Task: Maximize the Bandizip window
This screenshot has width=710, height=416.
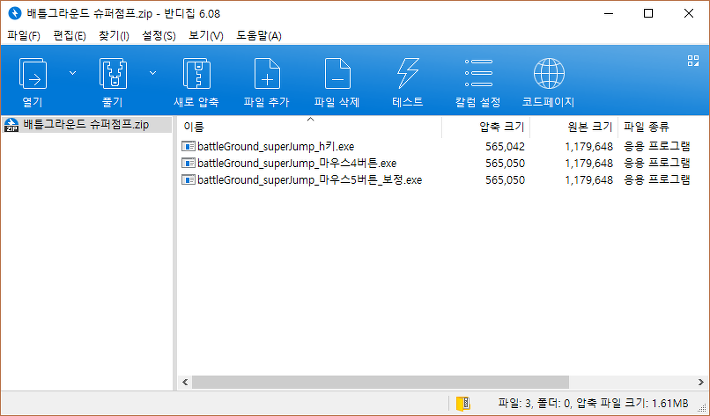Action: click(648, 14)
